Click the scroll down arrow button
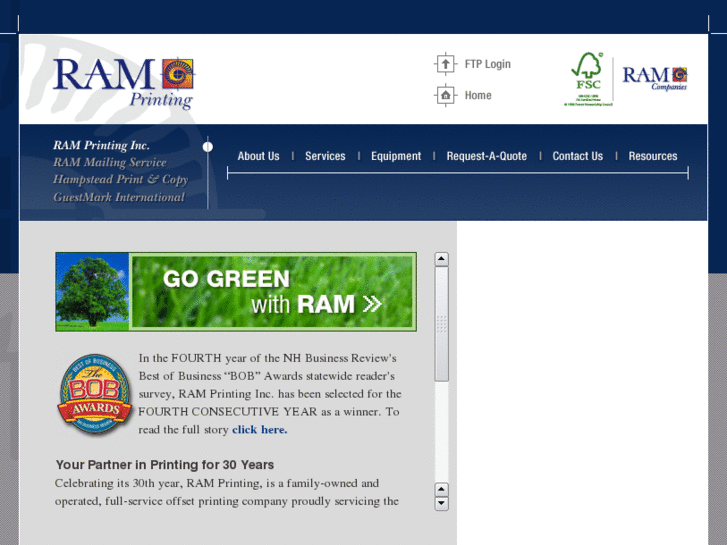The height and width of the screenshot is (545, 727). (441, 503)
